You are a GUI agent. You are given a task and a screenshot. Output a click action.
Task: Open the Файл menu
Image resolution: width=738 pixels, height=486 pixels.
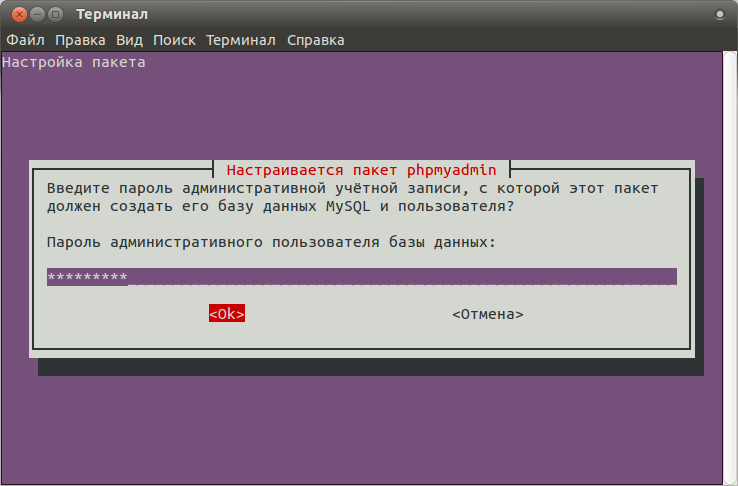click(25, 40)
